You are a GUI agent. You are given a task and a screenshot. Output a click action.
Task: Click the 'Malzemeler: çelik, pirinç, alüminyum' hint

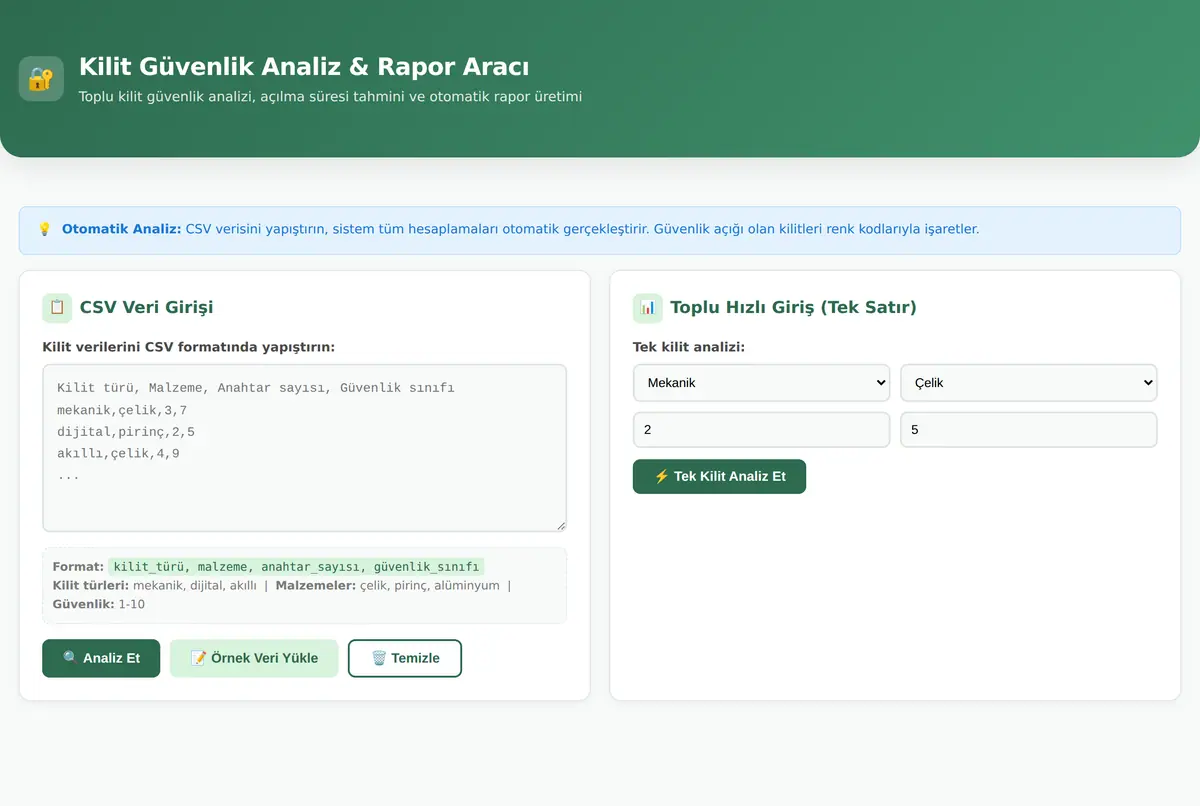(x=388, y=585)
